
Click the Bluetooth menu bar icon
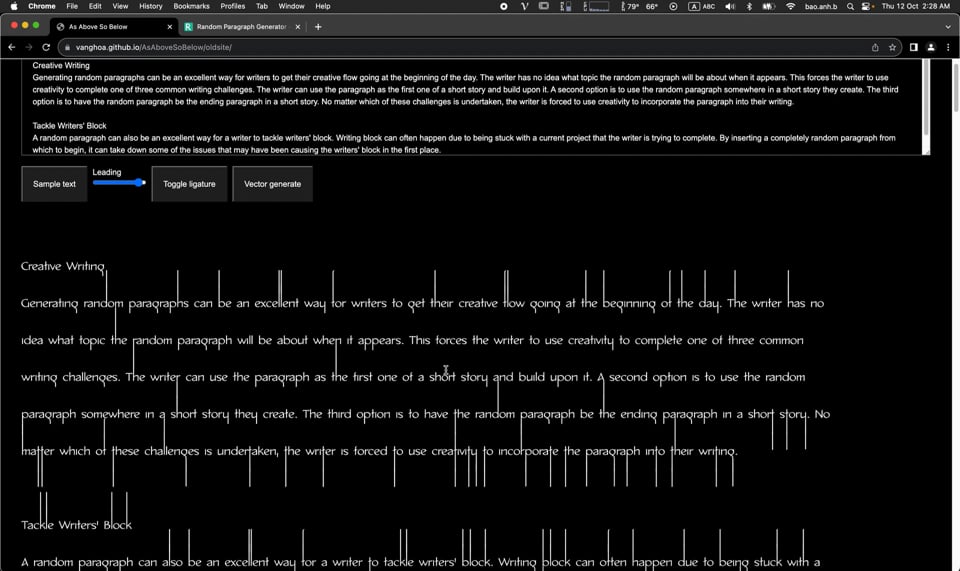click(749, 6)
